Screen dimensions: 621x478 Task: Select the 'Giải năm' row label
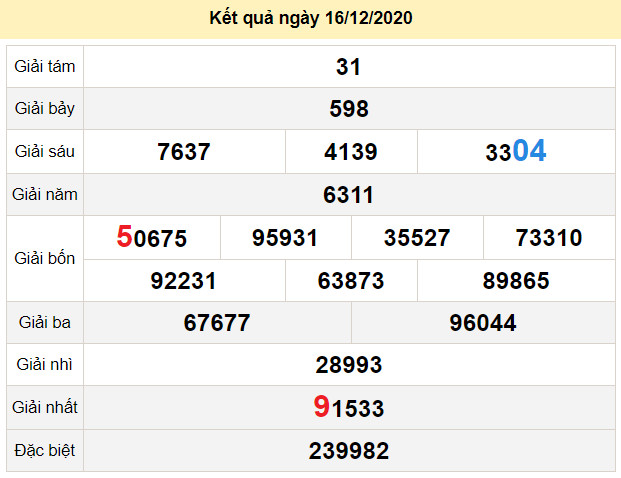[45, 195]
